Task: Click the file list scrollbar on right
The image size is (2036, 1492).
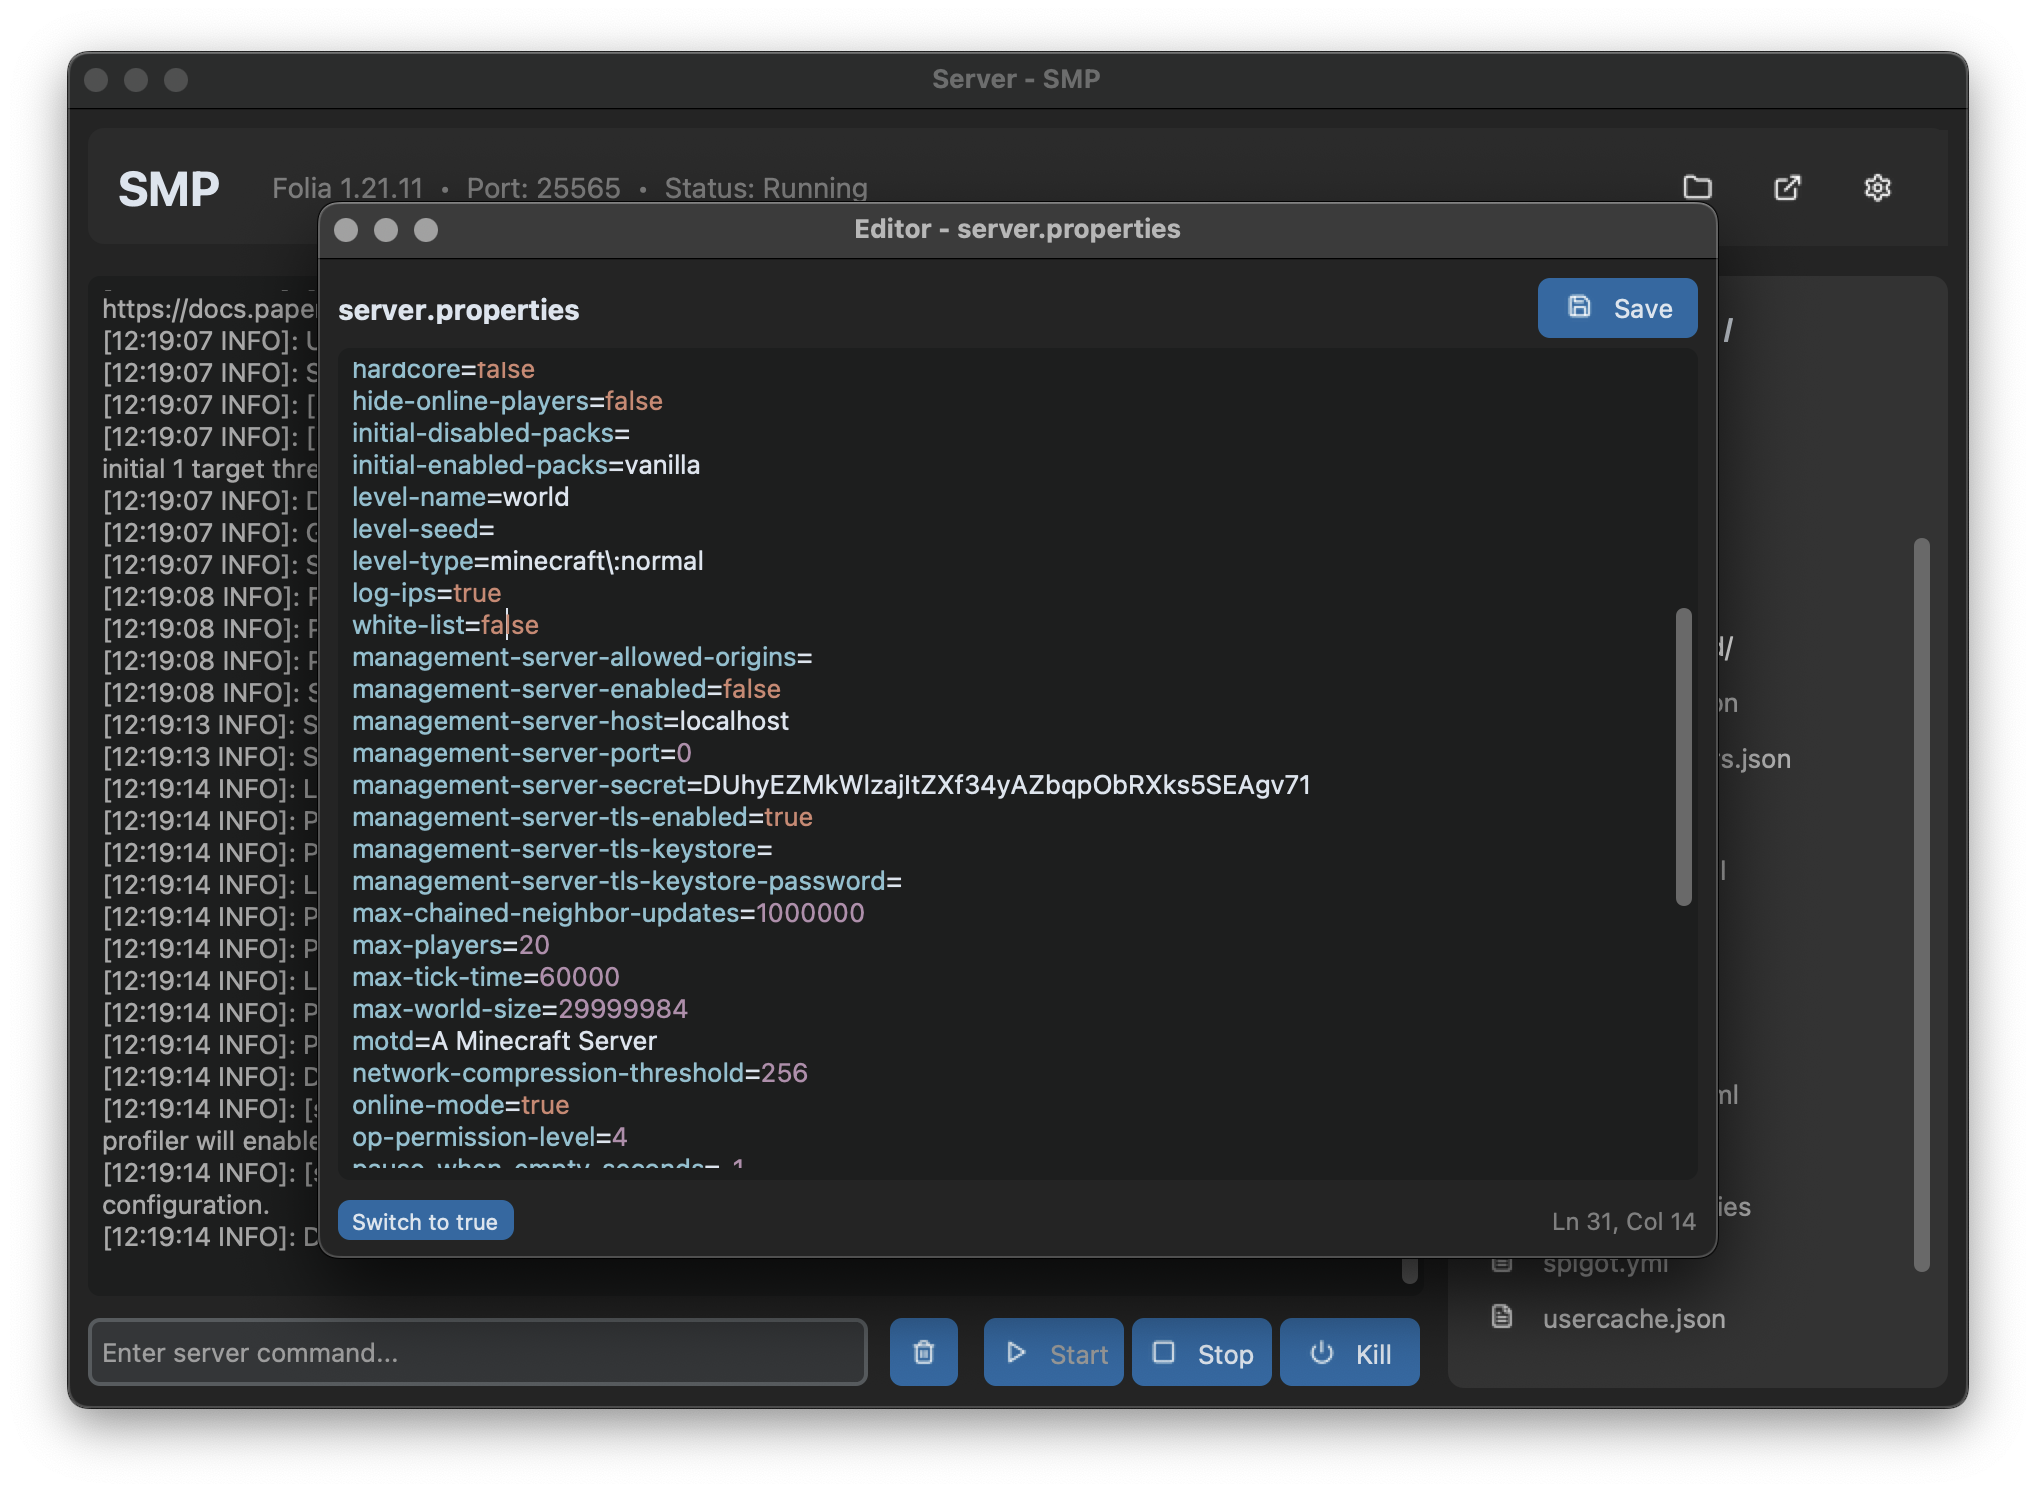Action: (x=1921, y=905)
